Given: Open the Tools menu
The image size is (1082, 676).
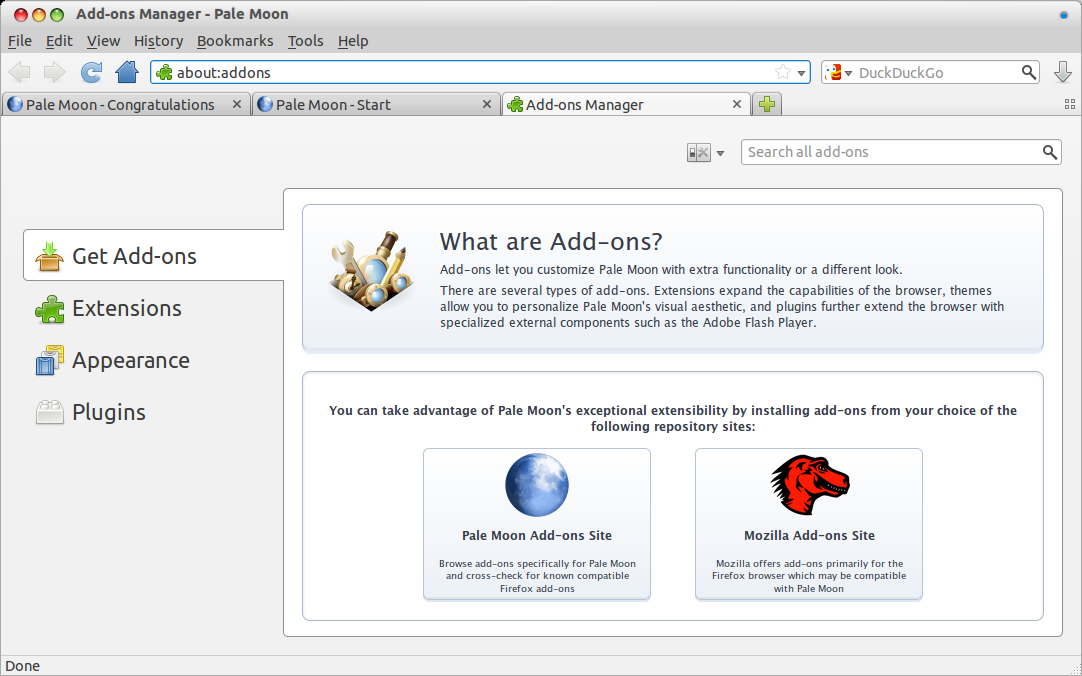Looking at the screenshot, I should tap(305, 41).
